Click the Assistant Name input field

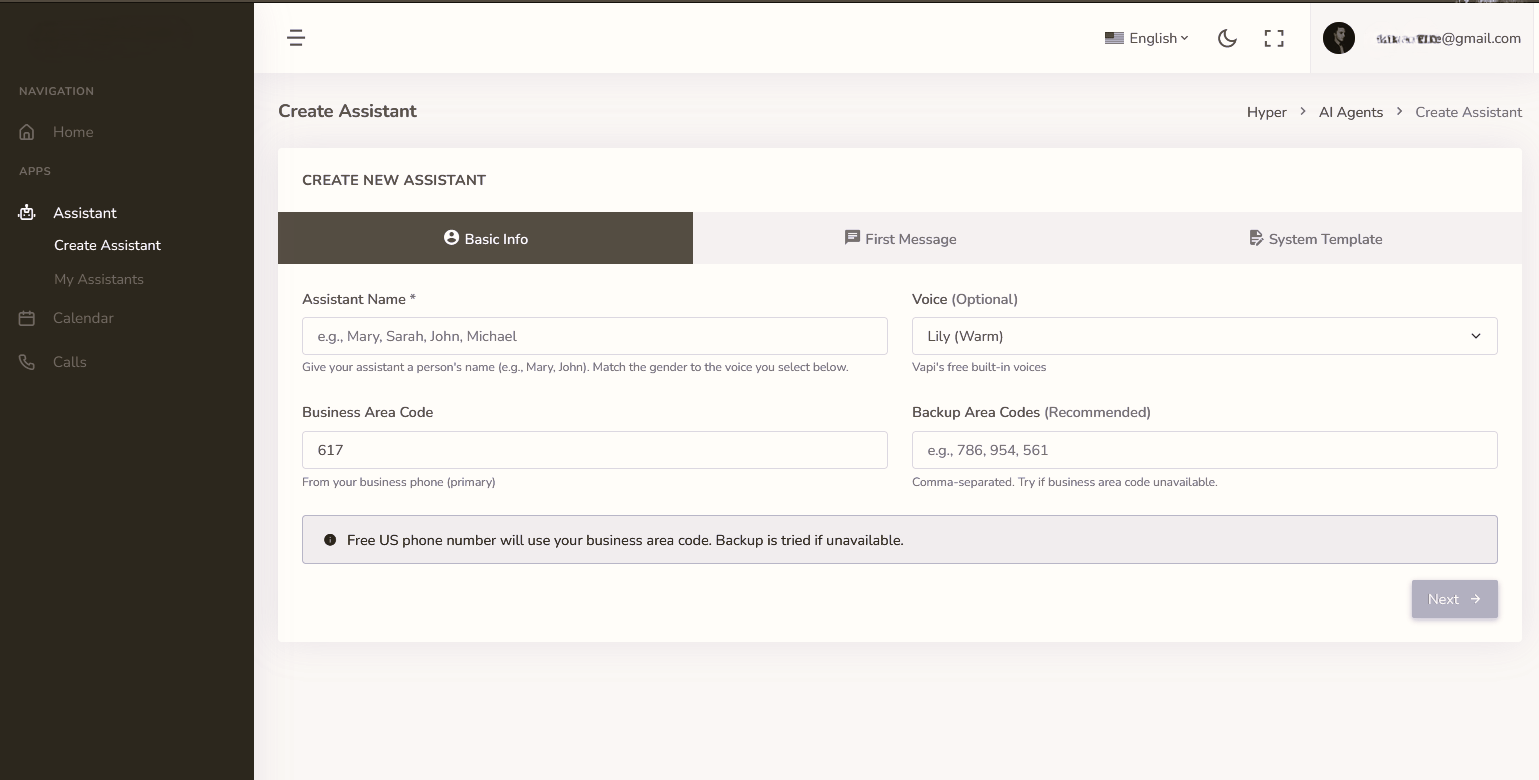594,336
